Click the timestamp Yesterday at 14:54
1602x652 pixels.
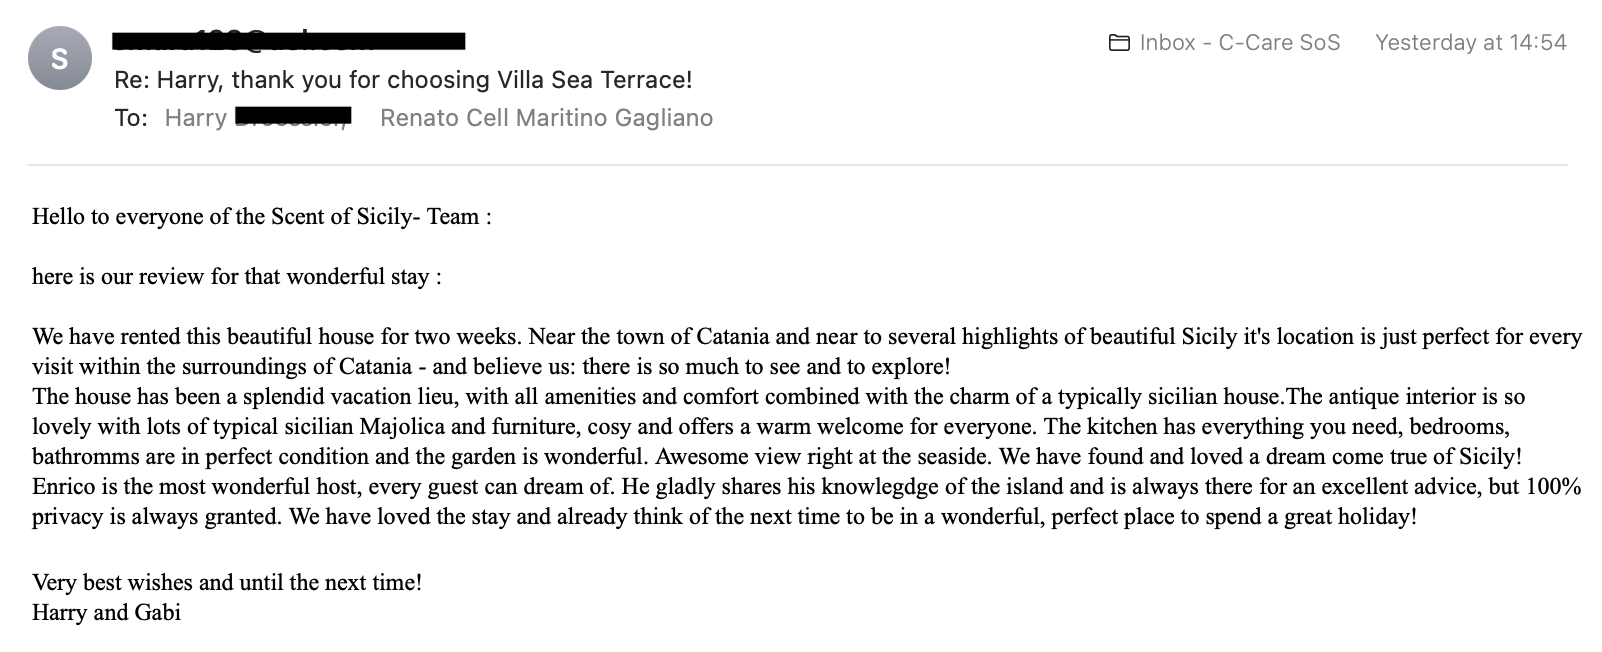(1470, 43)
